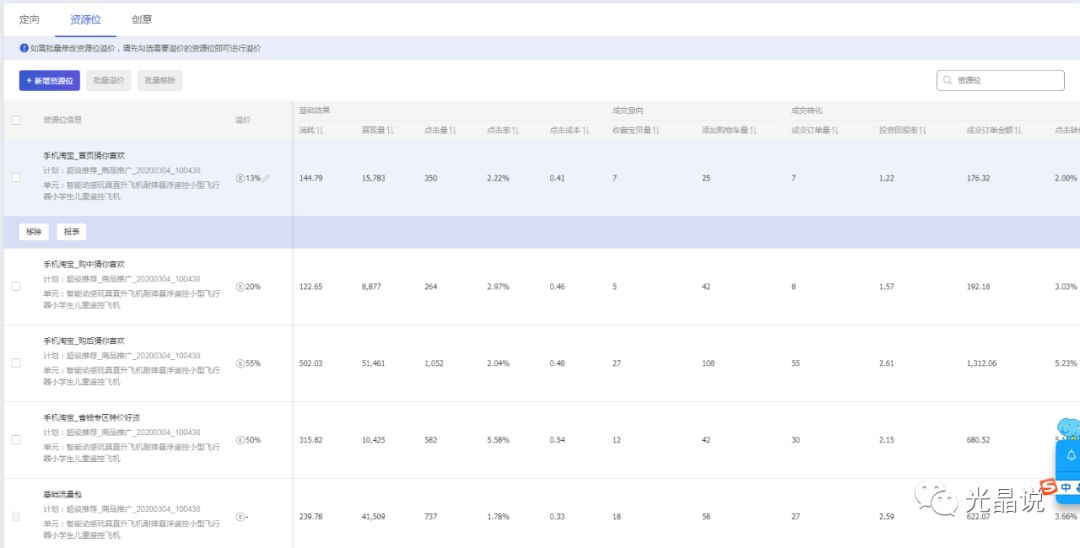Click the edit pencil next to 13% premium
Viewport: 1080px width, 548px height.
(x=266, y=178)
